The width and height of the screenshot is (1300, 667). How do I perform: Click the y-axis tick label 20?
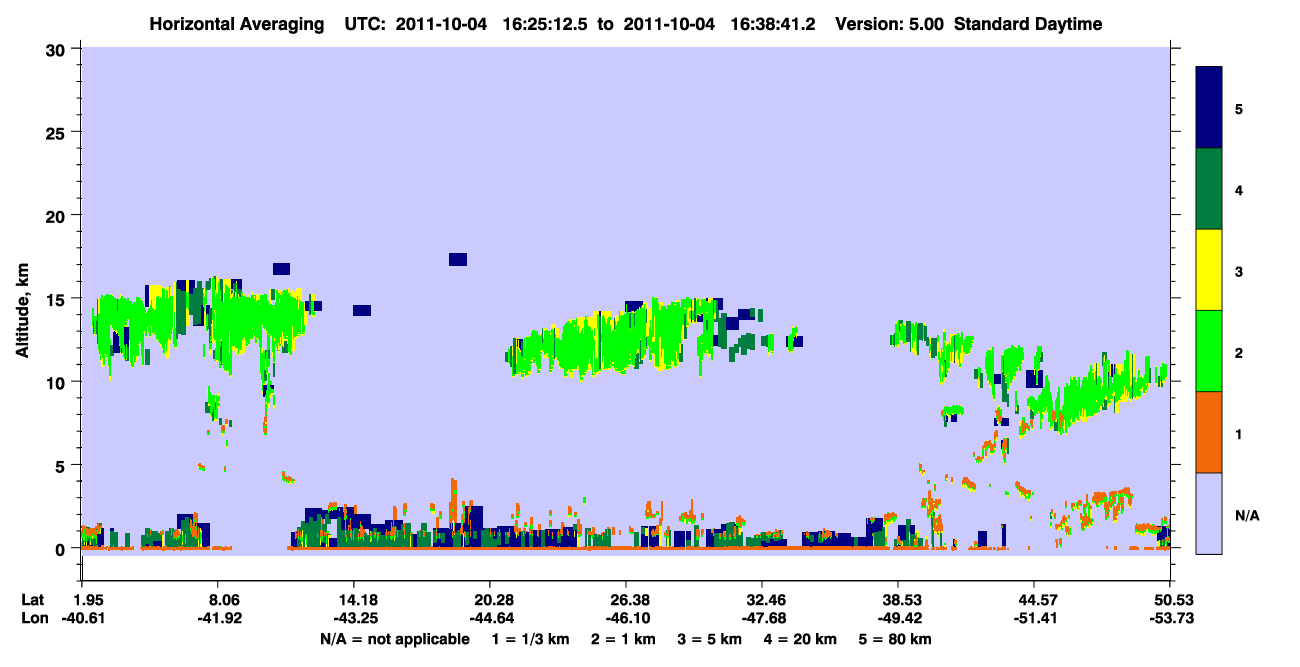coord(57,215)
